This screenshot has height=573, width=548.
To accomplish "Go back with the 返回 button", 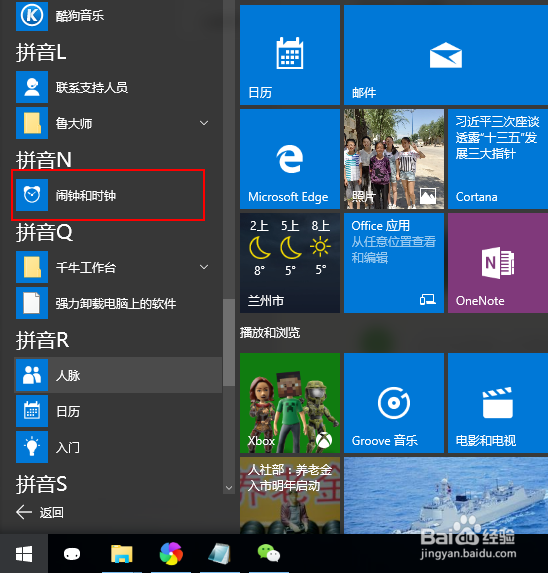I will pos(40,512).
